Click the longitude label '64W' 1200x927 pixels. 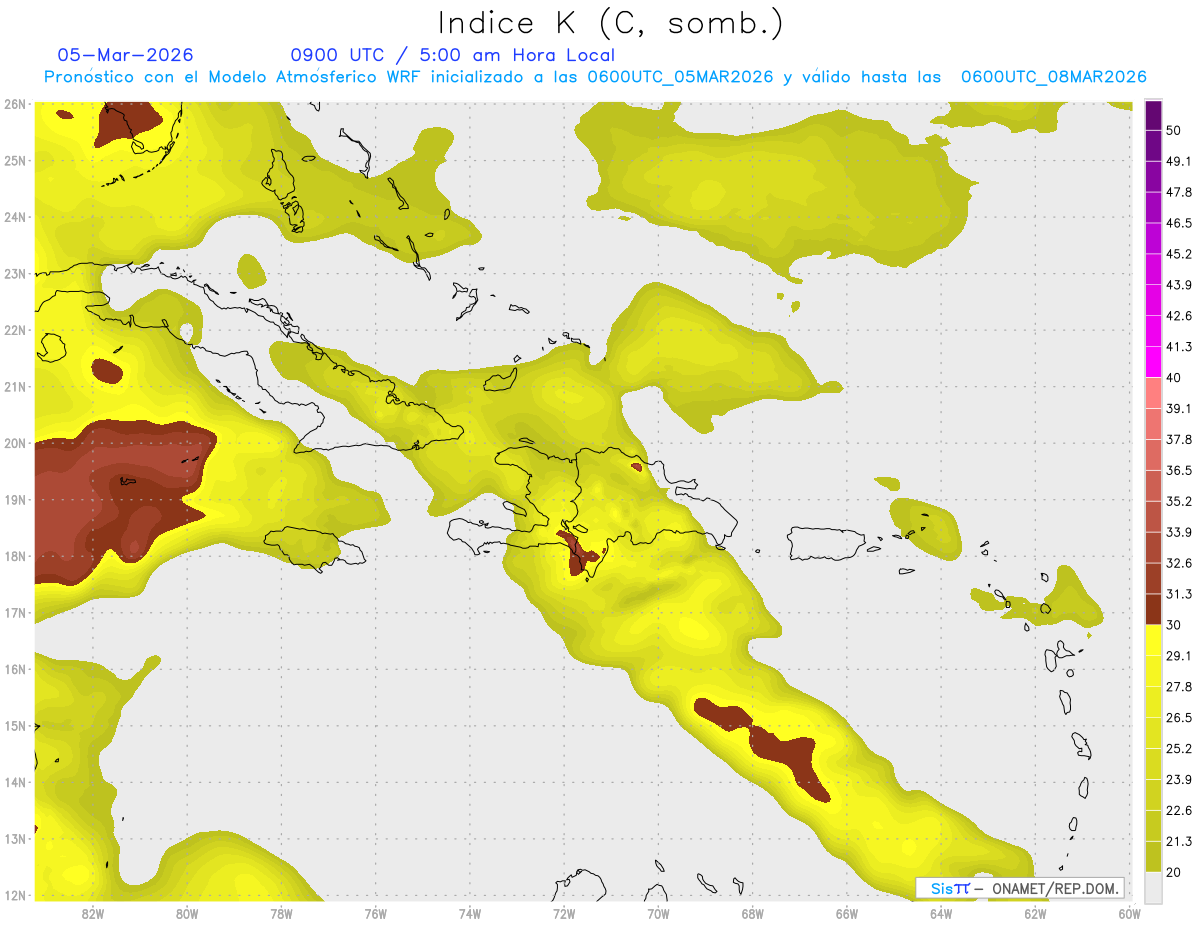pyautogui.click(x=940, y=913)
